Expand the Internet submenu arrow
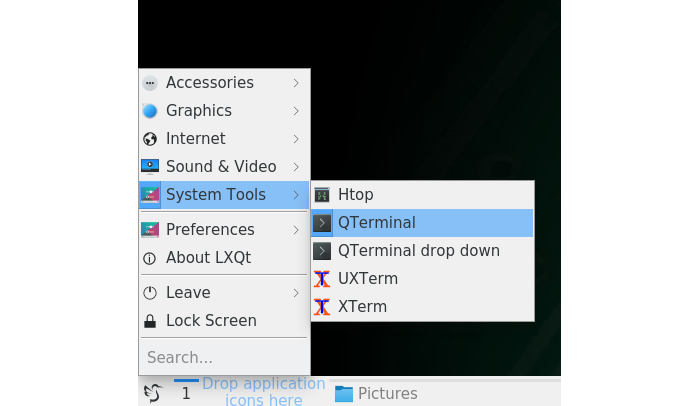The width and height of the screenshot is (700, 406). (296, 139)
